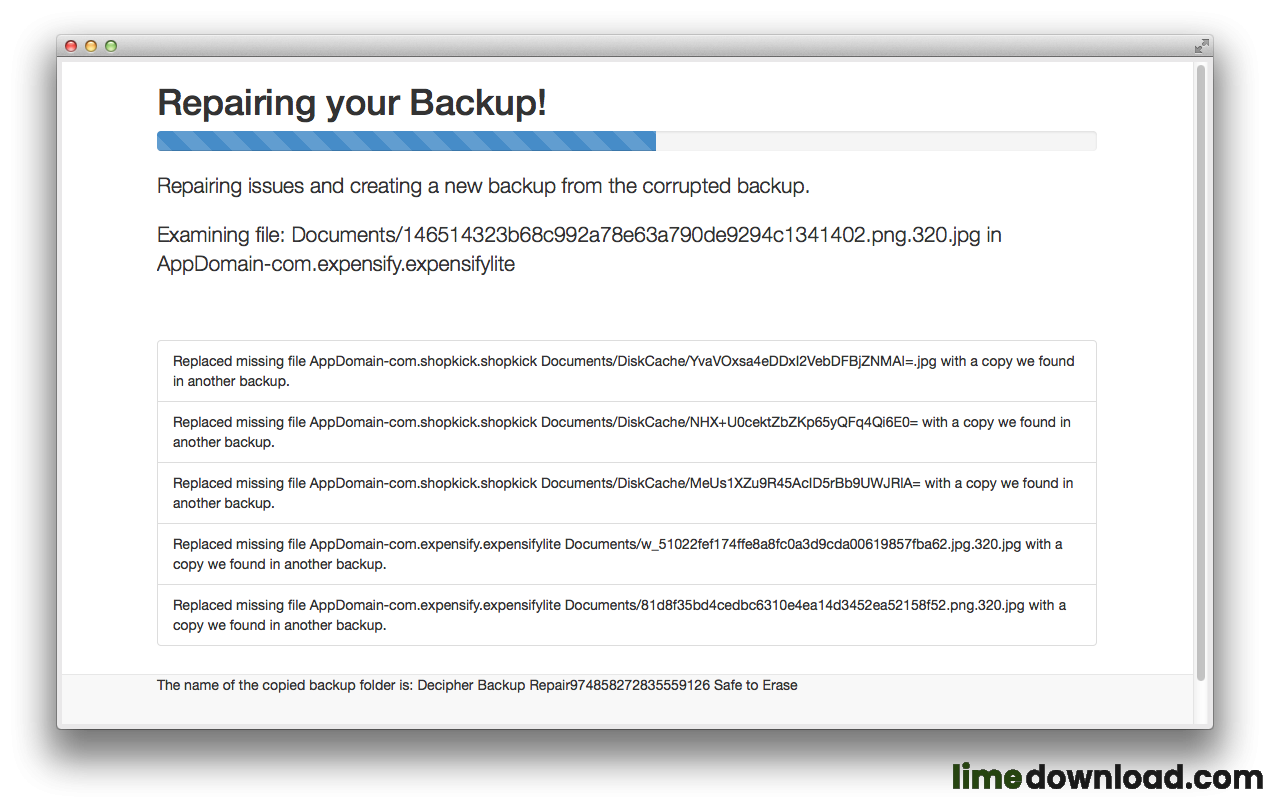Click the log entries panel border
Viewport: 1270px width, 808px height.
pos(626,340)
